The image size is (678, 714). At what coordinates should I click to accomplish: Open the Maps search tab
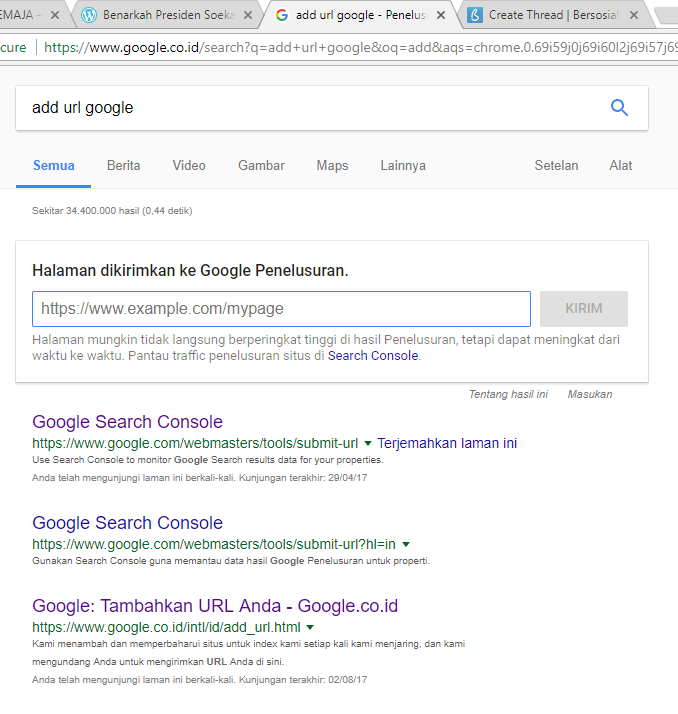point(332,165)
